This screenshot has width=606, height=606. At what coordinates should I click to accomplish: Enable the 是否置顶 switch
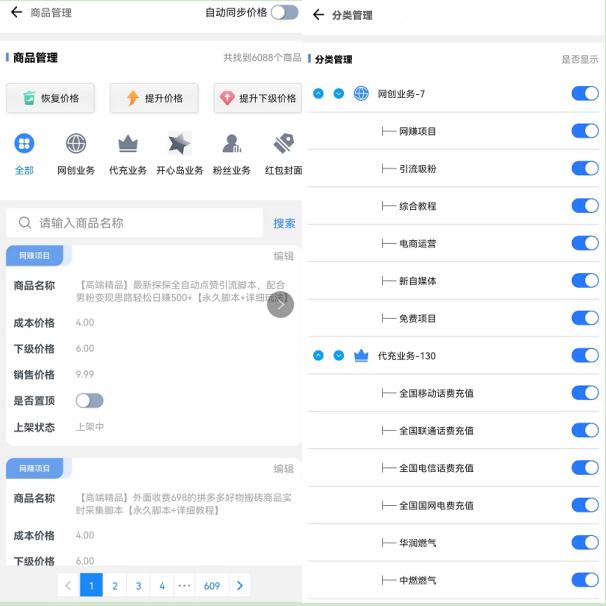point(89,401)
